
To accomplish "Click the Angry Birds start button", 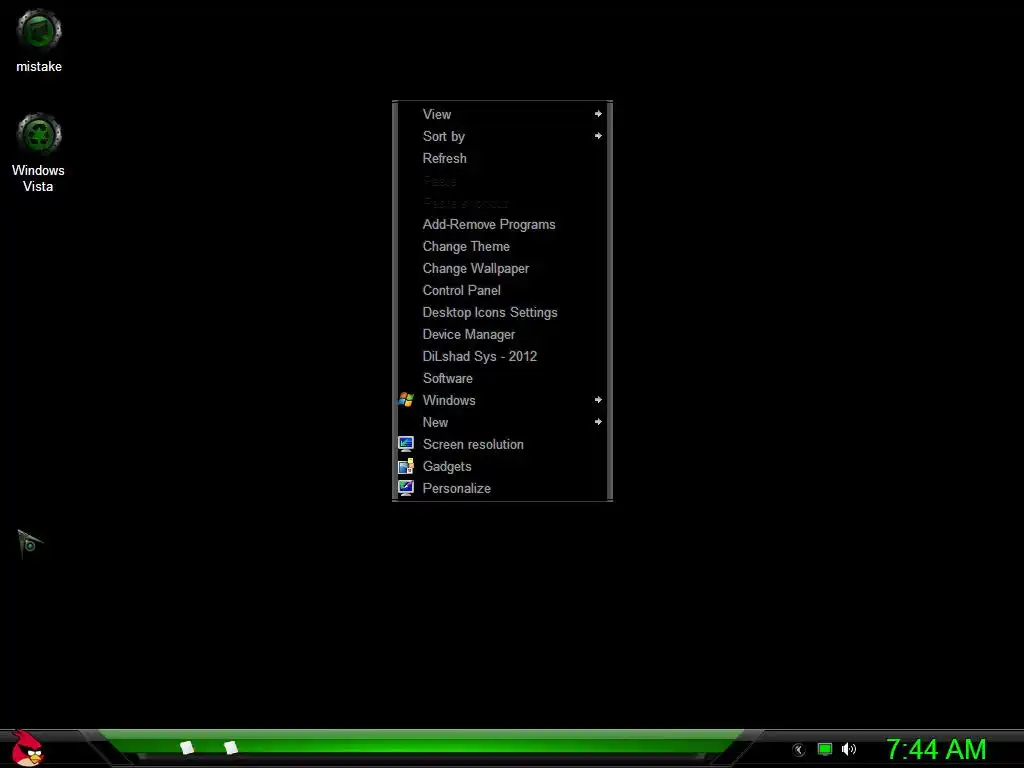I will coord(27,748).
